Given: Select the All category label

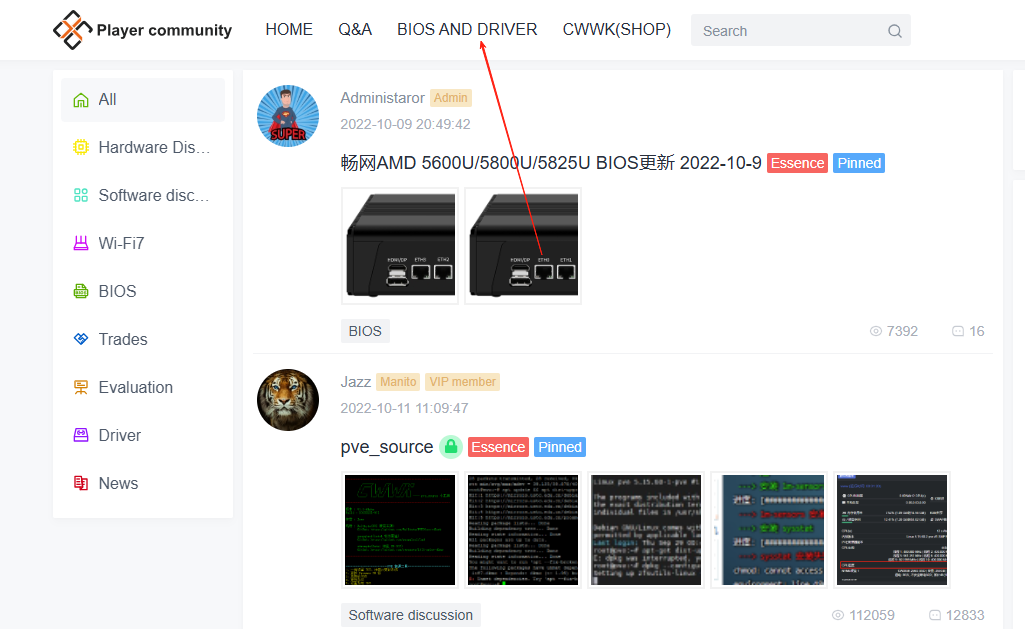Looking at the screenshot, I should click(107, 99).
